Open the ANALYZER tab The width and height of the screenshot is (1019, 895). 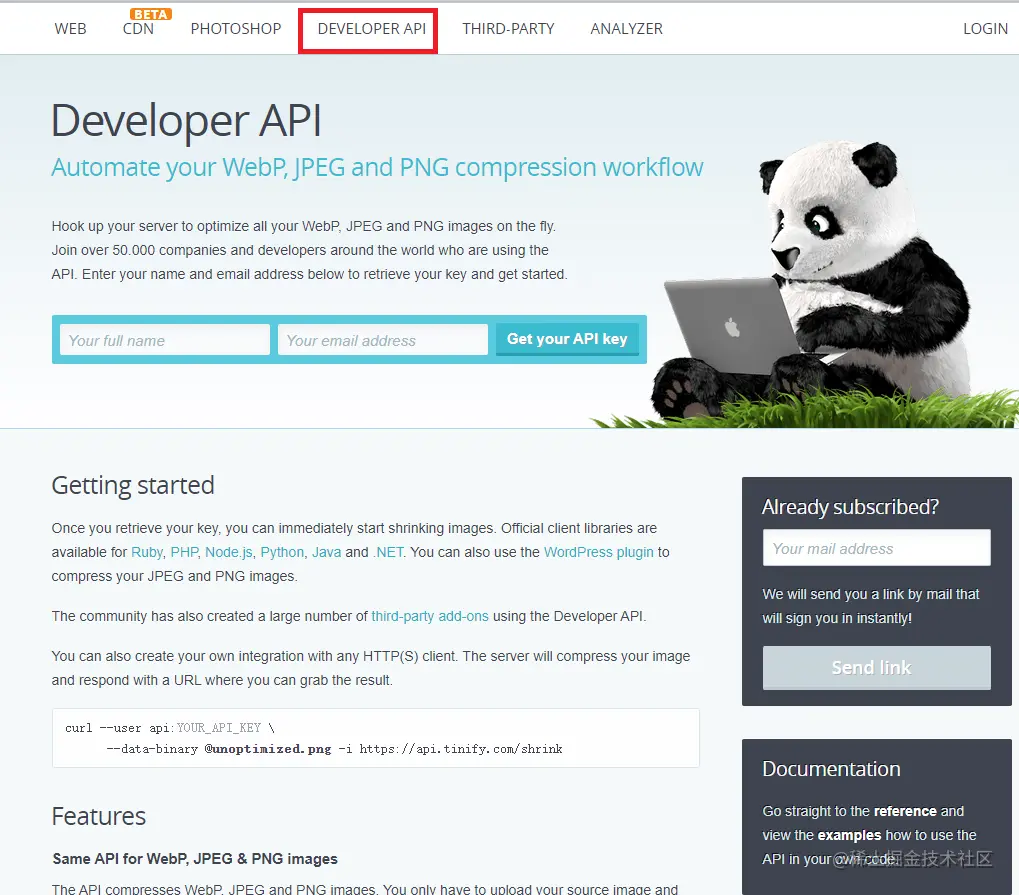tap(626, 29)
